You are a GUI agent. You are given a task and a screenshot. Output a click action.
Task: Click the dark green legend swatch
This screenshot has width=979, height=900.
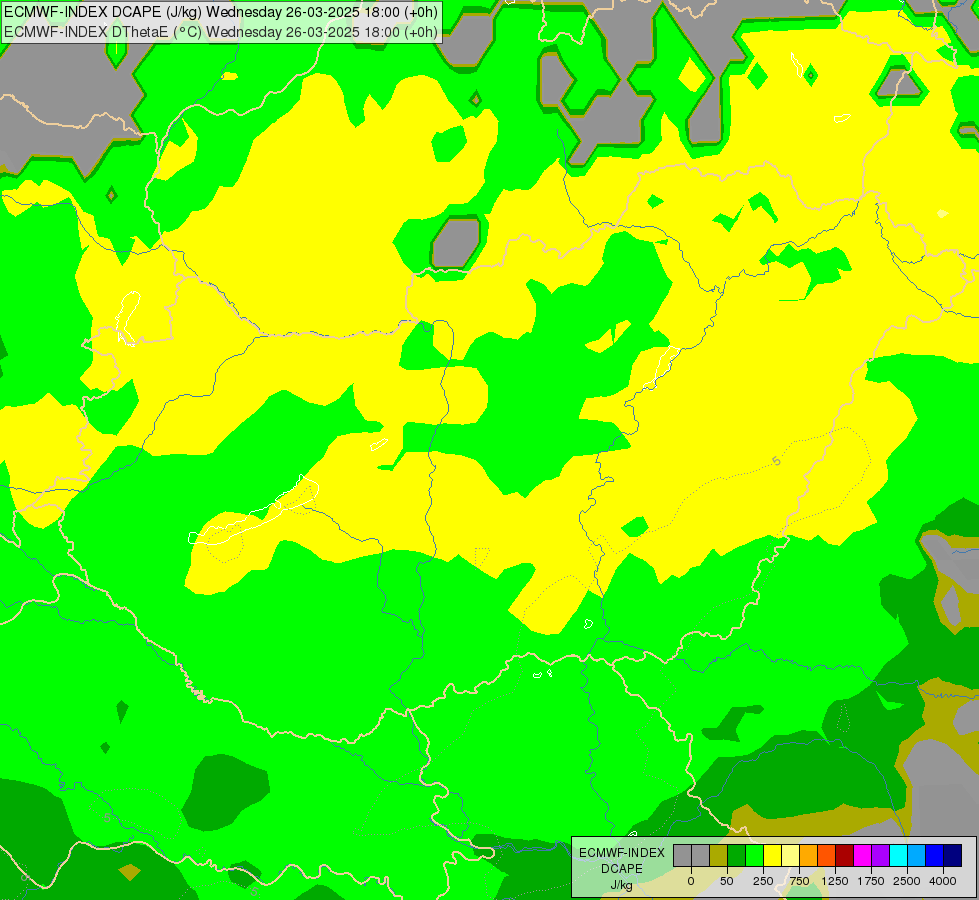point(737,855)
